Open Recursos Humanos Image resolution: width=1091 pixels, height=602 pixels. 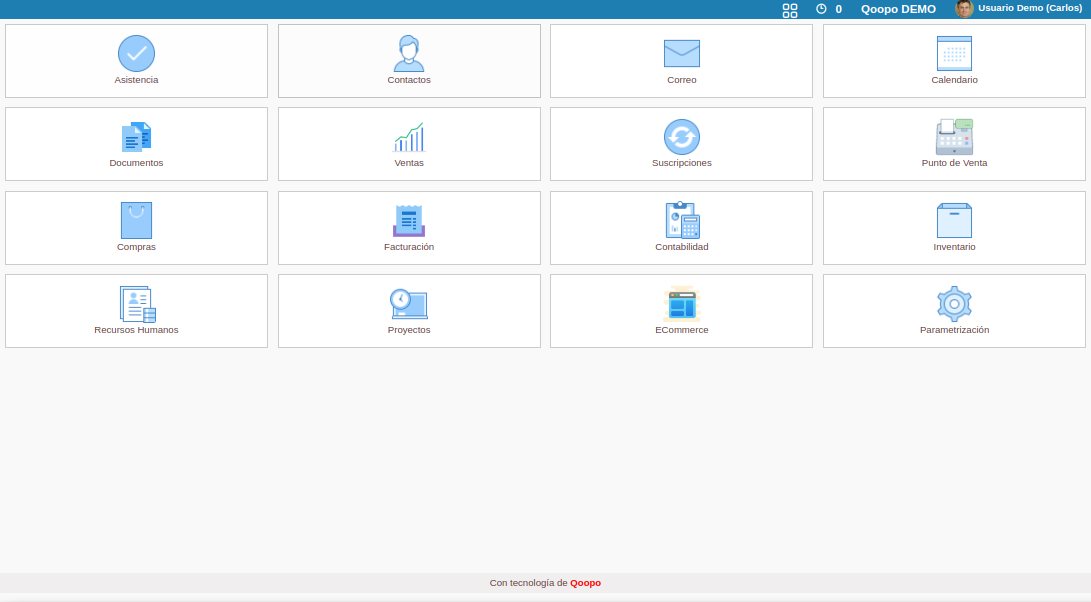pyautogui.click(x=136, y=310)
